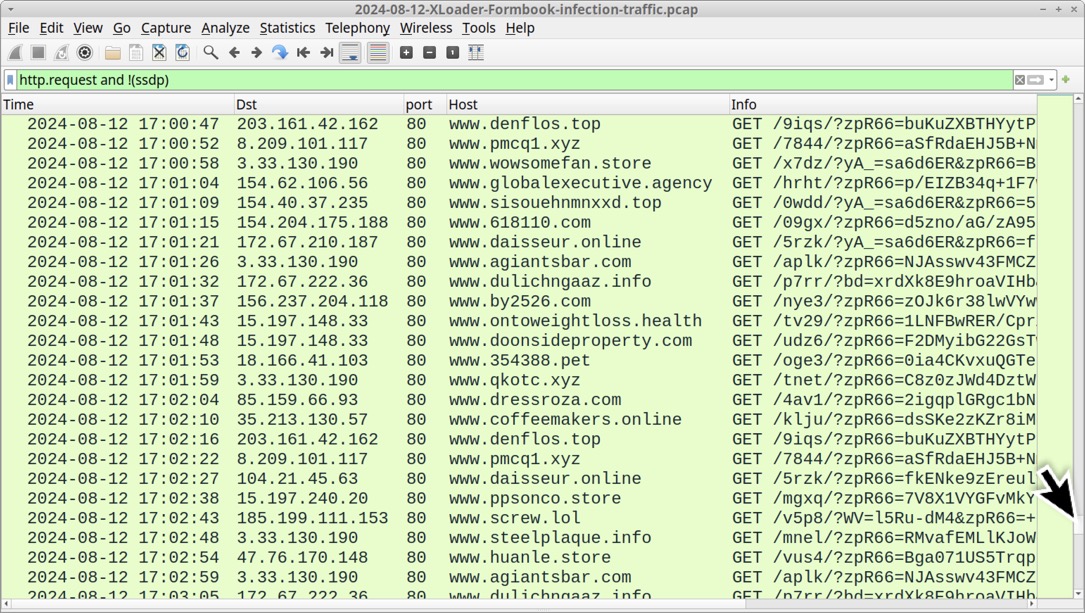Open the Capture menu
The height and width of the screenshot is (613, 1085).
pyautogui.click(x=166, y=28)
